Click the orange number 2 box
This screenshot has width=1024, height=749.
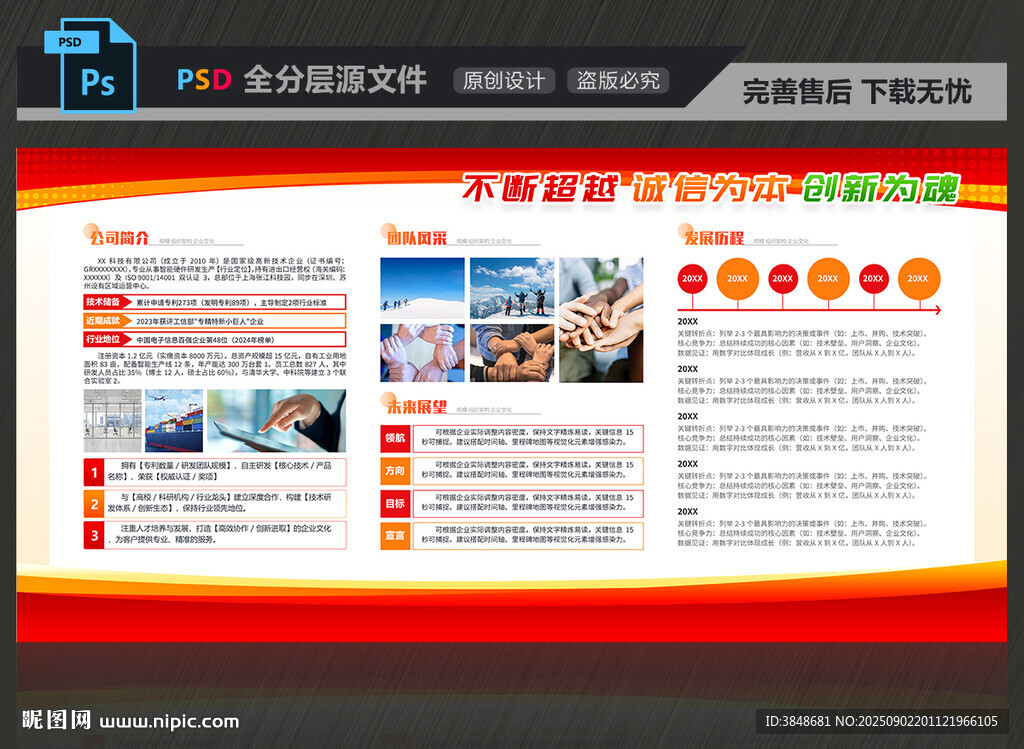[x=94, y=503]
